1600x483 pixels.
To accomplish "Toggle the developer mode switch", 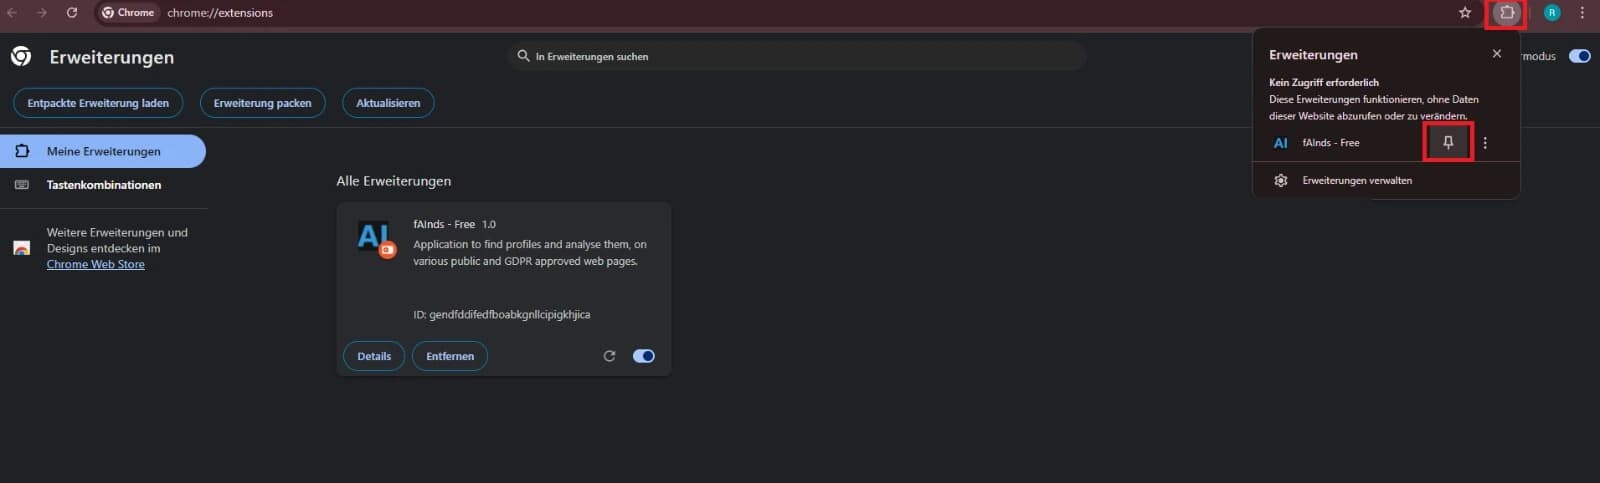I will coord(1580,56).
